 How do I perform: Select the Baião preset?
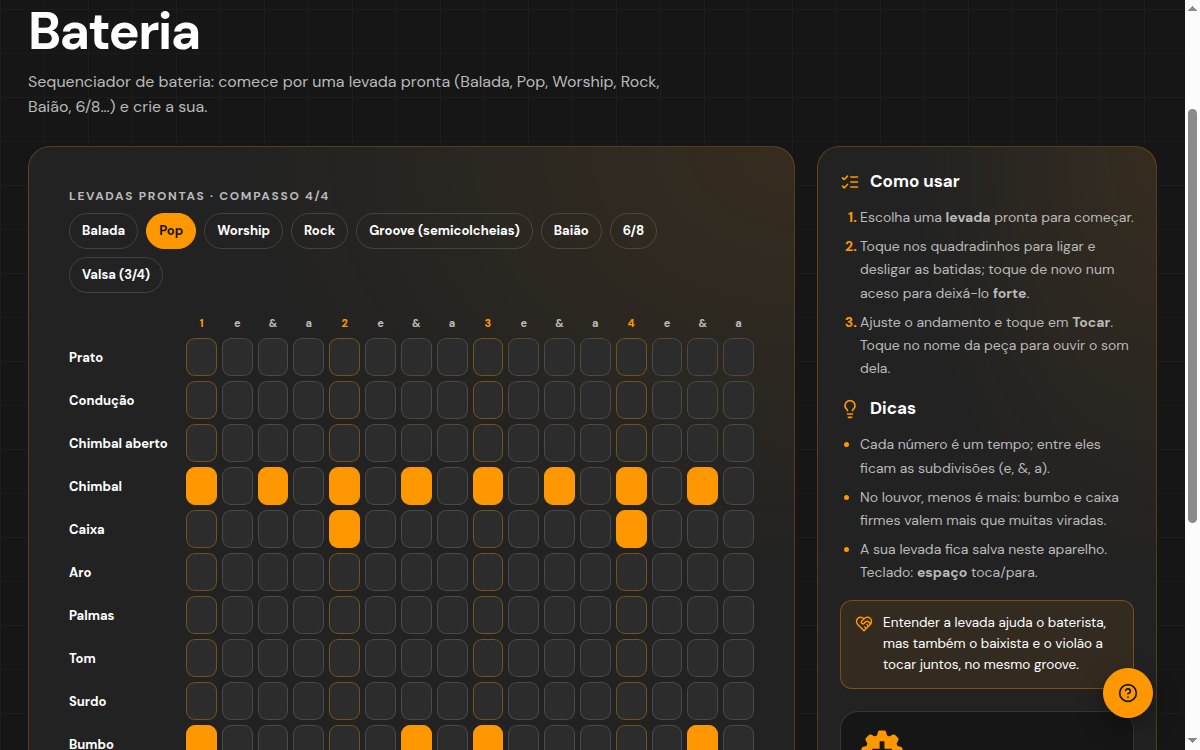572,231
